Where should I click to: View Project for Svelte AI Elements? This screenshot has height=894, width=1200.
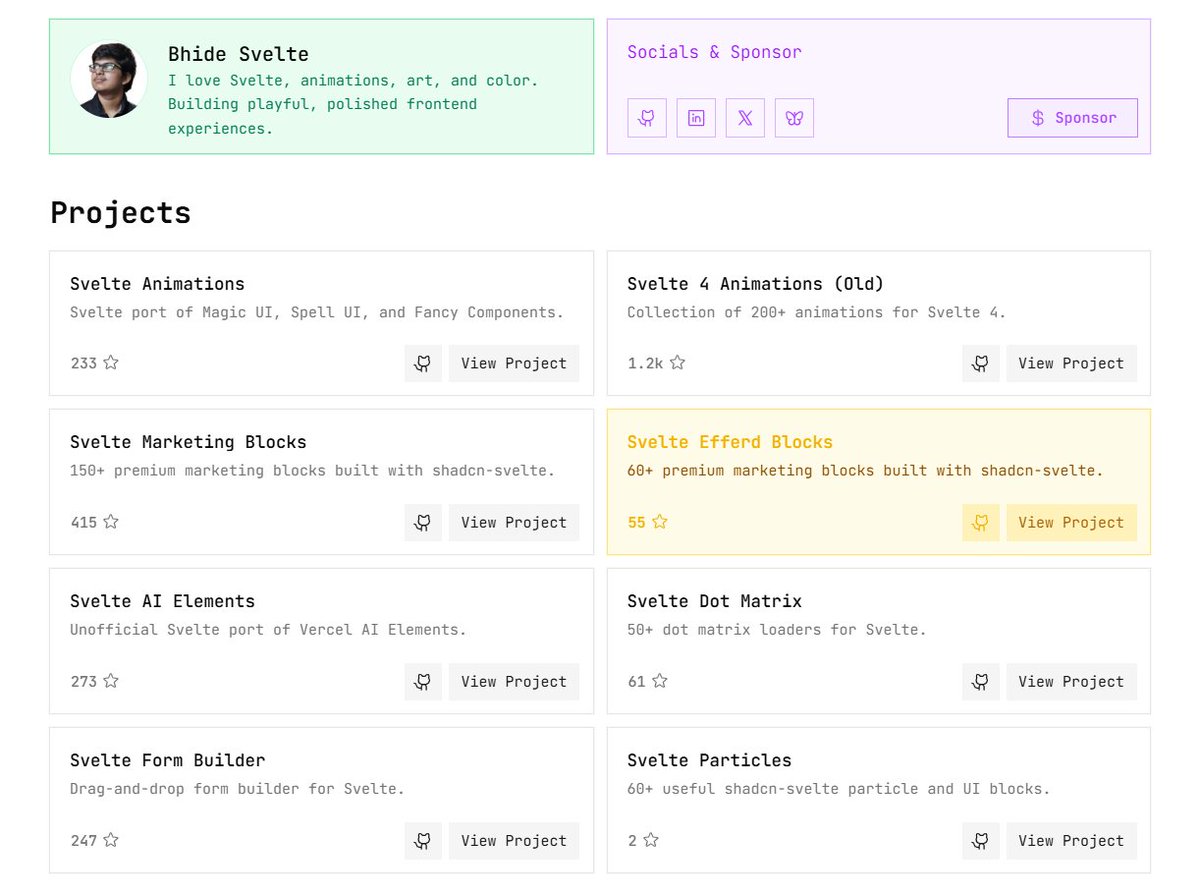[x=514, y=682]
